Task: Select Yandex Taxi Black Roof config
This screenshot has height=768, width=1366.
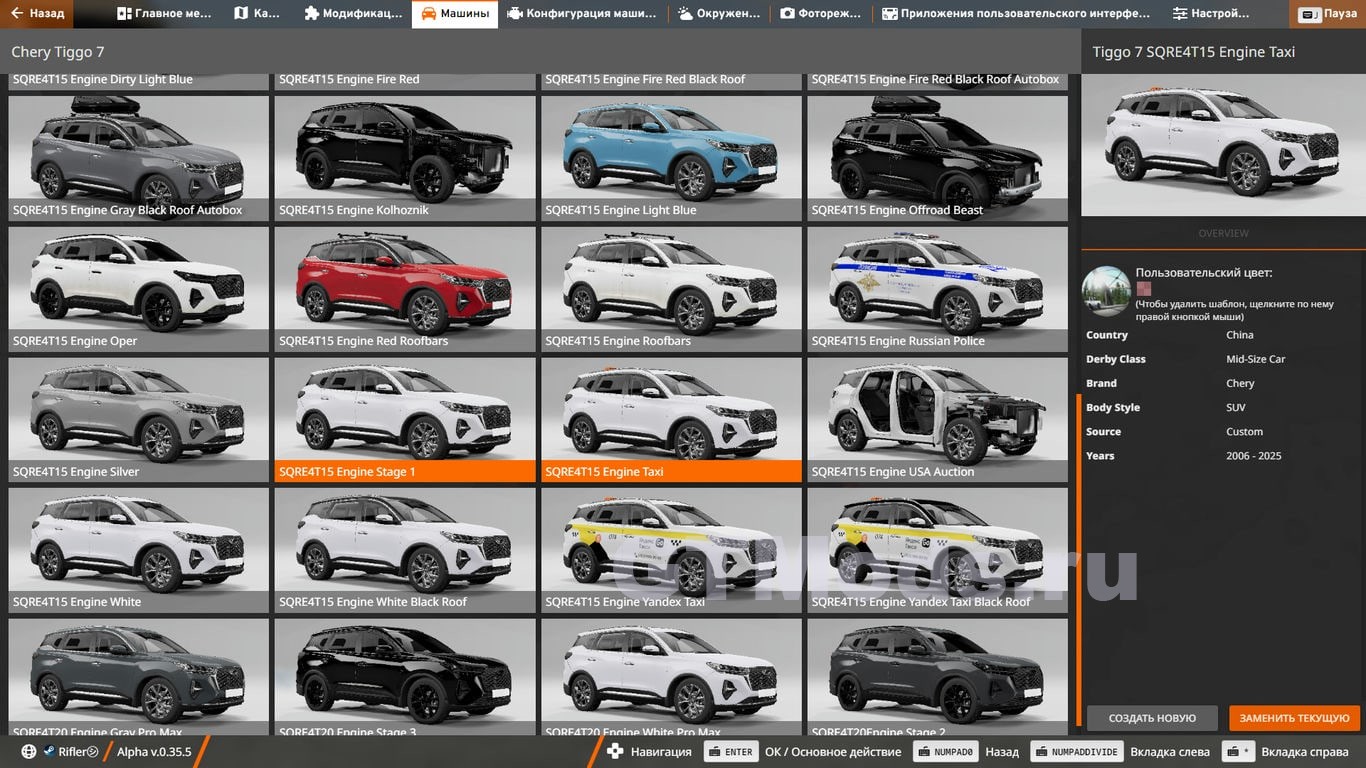Action: point(938,550)
